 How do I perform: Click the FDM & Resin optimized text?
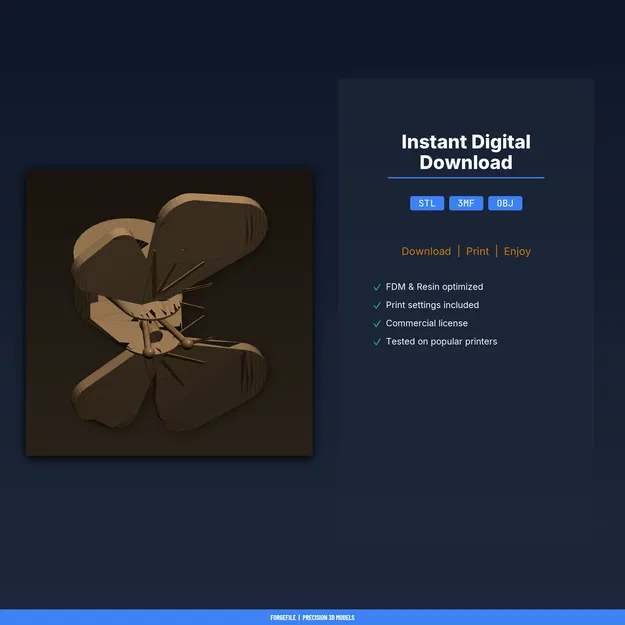pos(434,287)
